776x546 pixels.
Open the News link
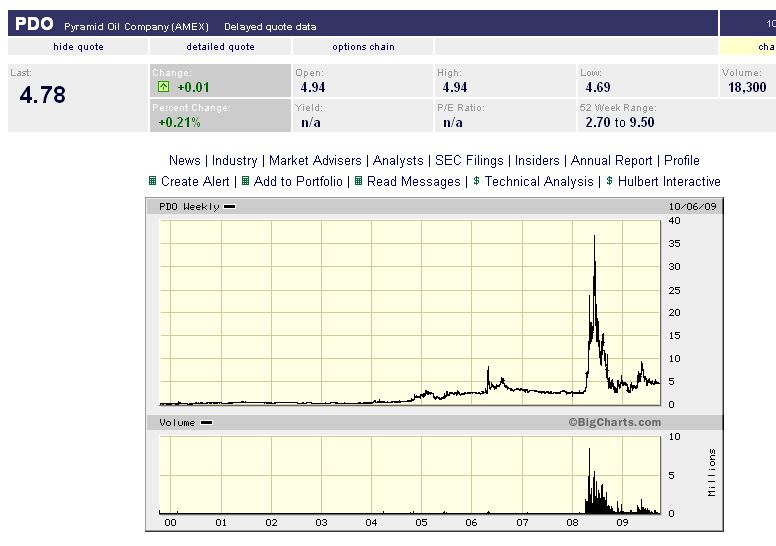185,160
